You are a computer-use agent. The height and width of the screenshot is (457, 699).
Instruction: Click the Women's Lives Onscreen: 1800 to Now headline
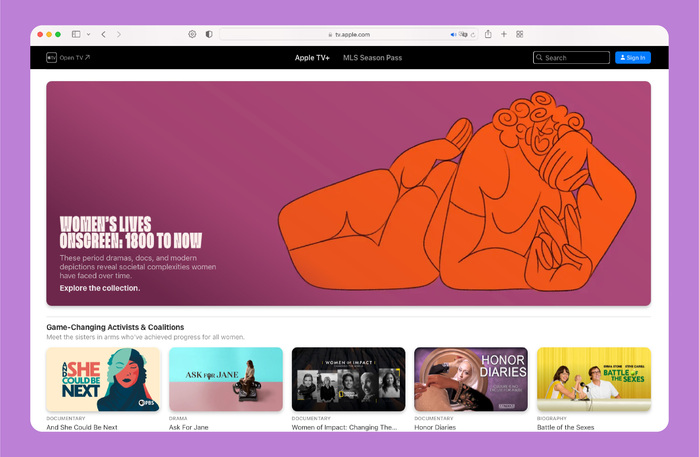[131, 232]
